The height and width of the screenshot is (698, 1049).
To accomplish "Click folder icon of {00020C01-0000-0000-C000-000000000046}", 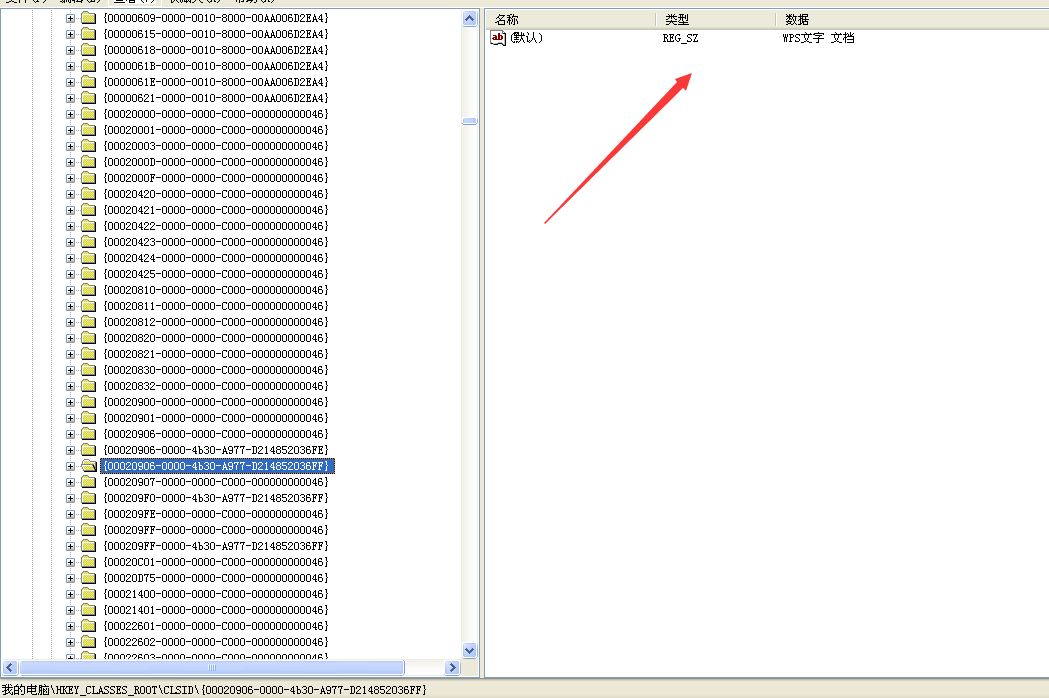I will (x=88, y=562).
